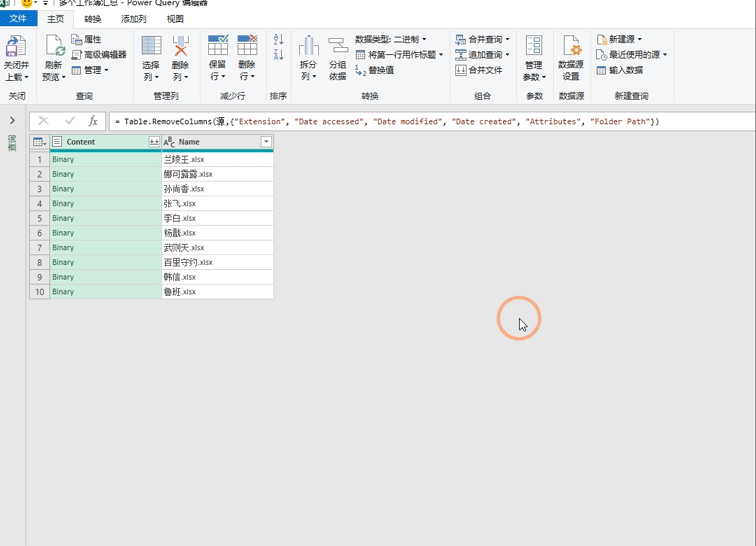This screenshot has height=546, width=756.
Task: Click the Combine Files icon in the Content header
Action: tap(154, 142)
